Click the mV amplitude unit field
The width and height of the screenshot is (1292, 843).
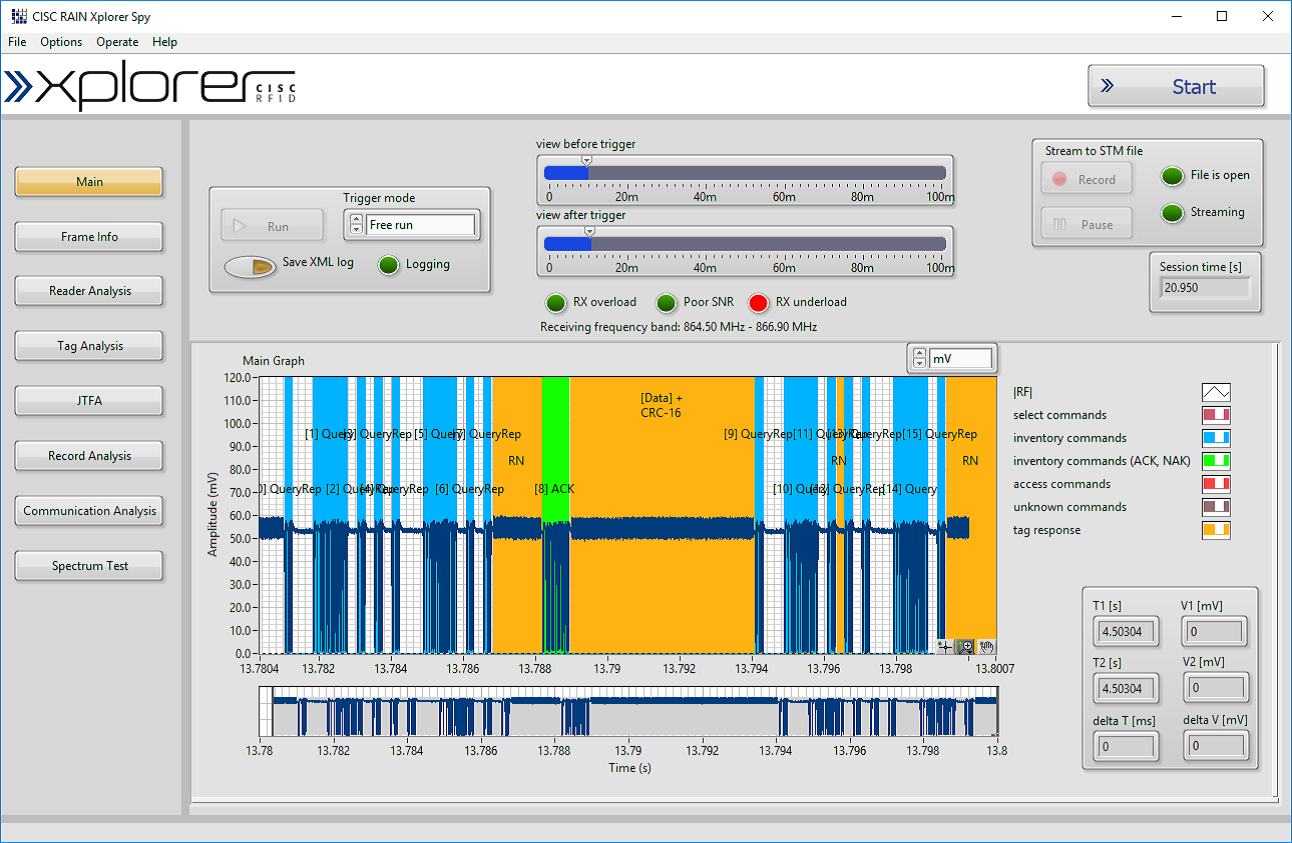click(961, 358)
